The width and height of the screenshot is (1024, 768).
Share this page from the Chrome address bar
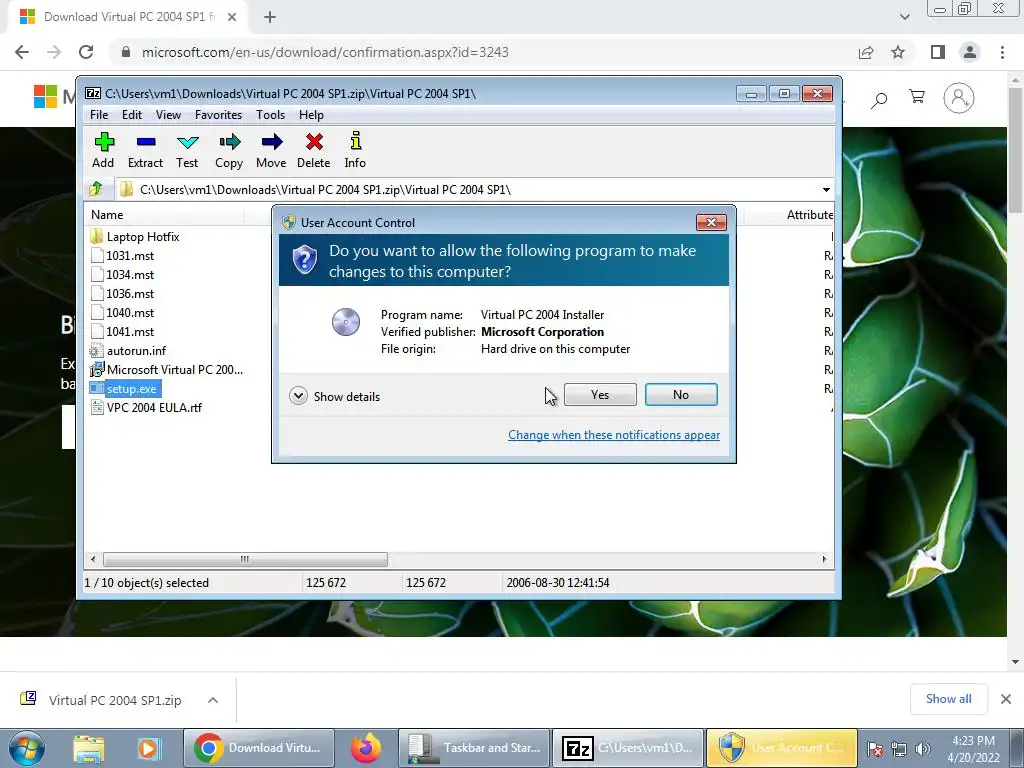click(x=866, y=52)
